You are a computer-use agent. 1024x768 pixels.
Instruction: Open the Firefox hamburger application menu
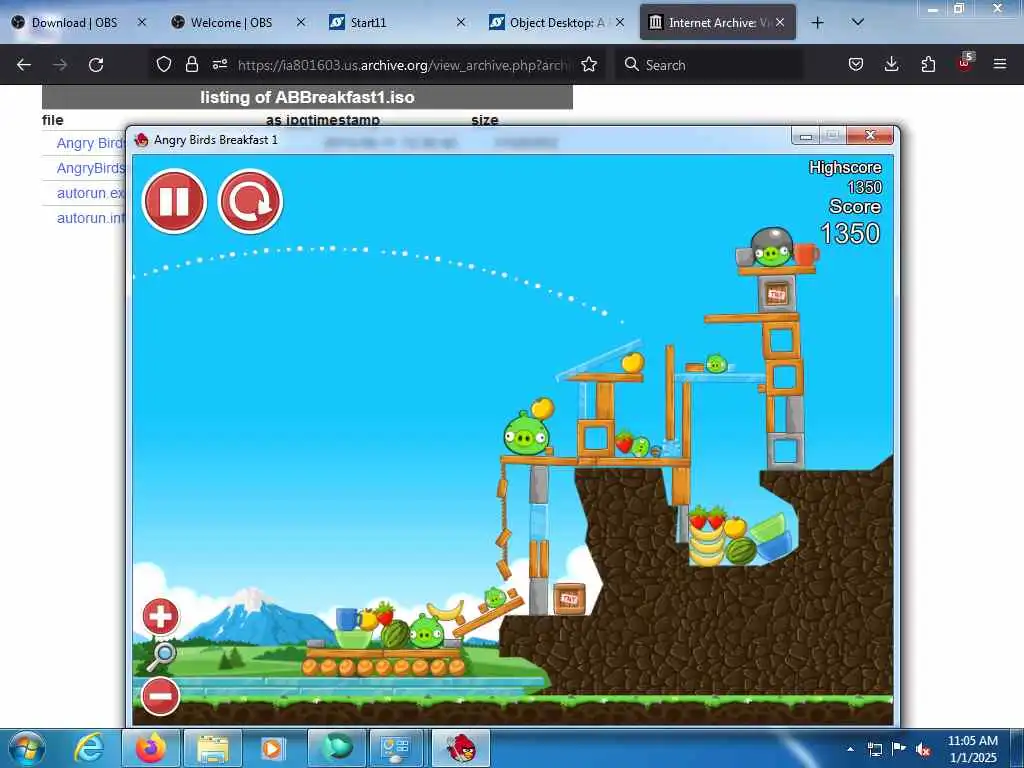[1000, 65]
